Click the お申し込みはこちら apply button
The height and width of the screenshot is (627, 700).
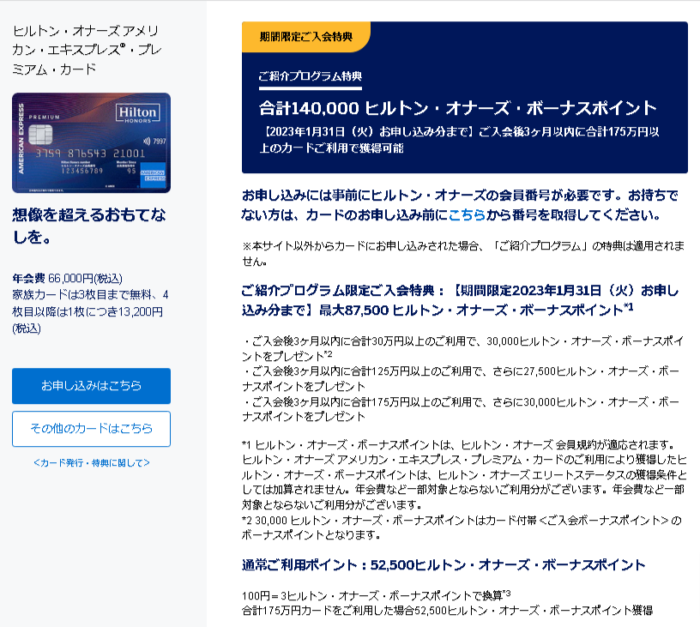[91, 386]
